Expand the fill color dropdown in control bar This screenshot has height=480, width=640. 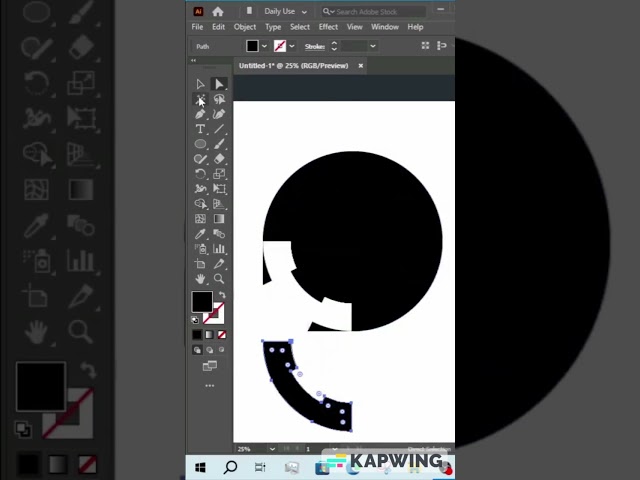264,46
